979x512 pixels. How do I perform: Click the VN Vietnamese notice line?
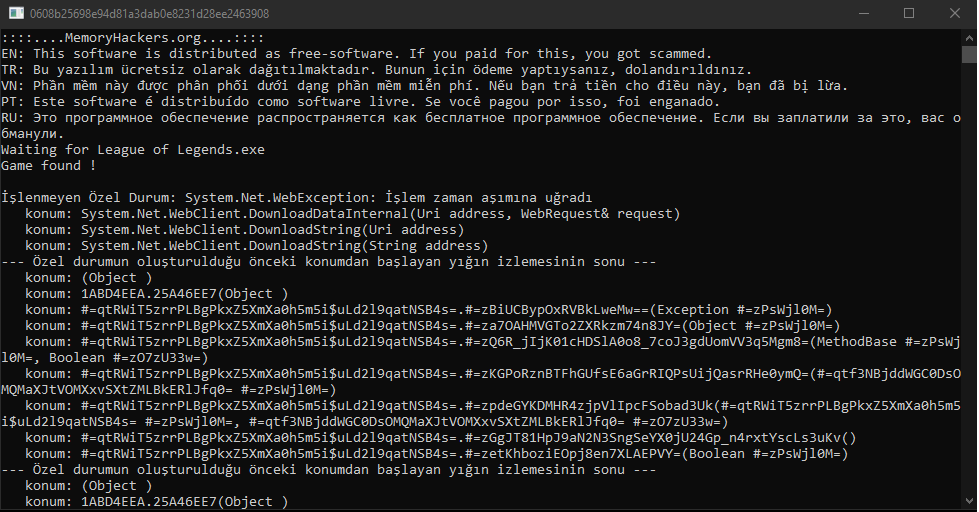point(425,86)
